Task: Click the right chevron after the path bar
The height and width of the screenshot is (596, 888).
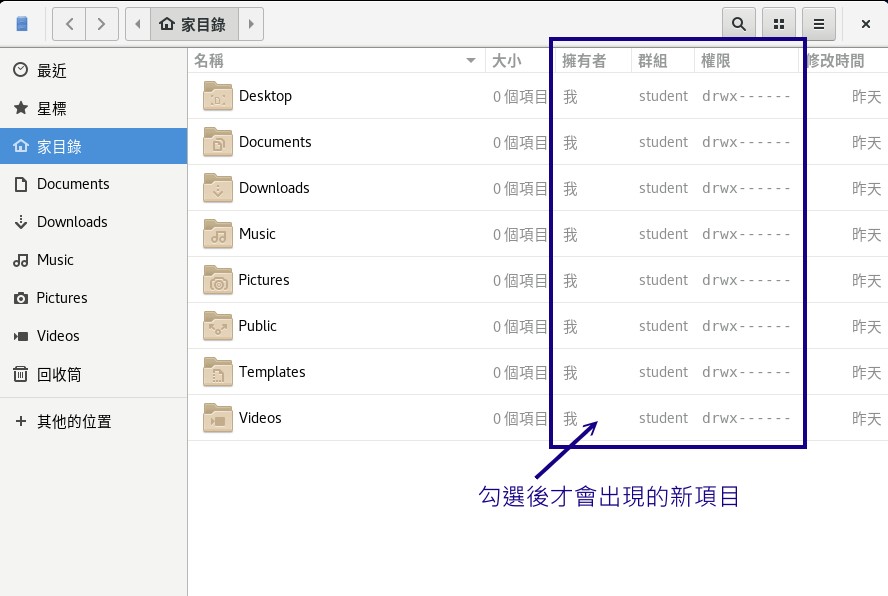Action: point(253,23)
